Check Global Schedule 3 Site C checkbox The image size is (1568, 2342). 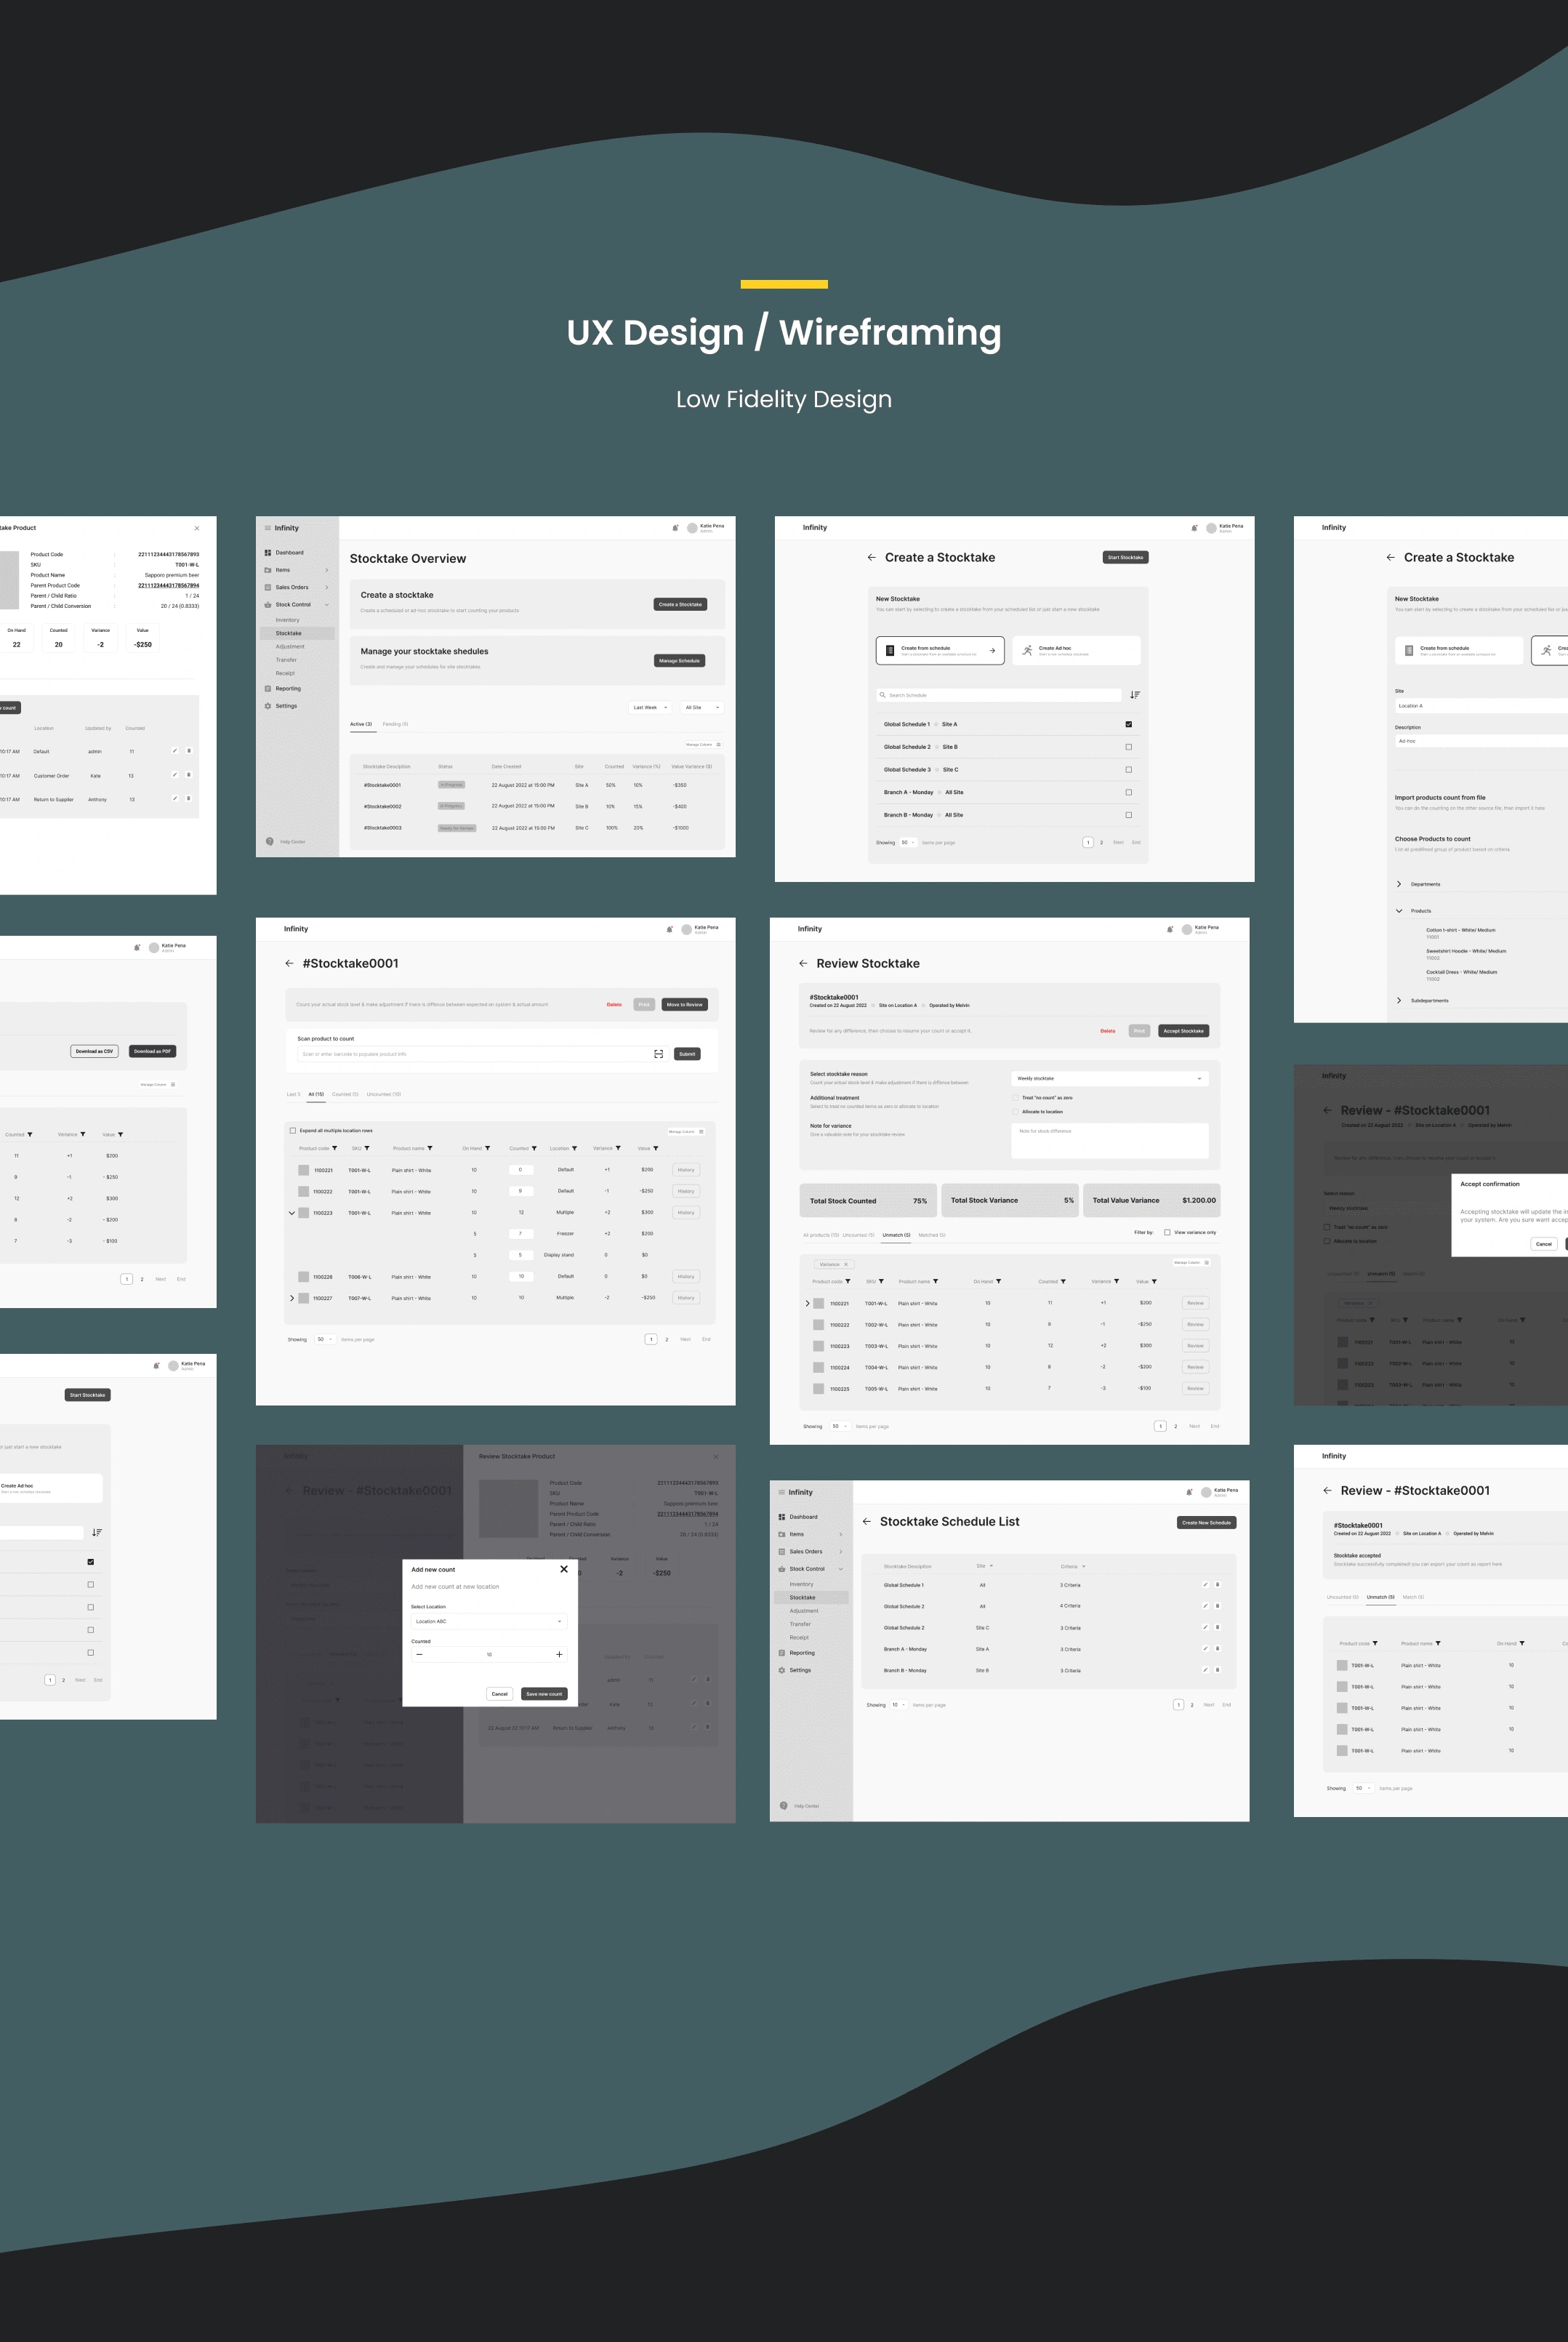tap(1129, 770)
